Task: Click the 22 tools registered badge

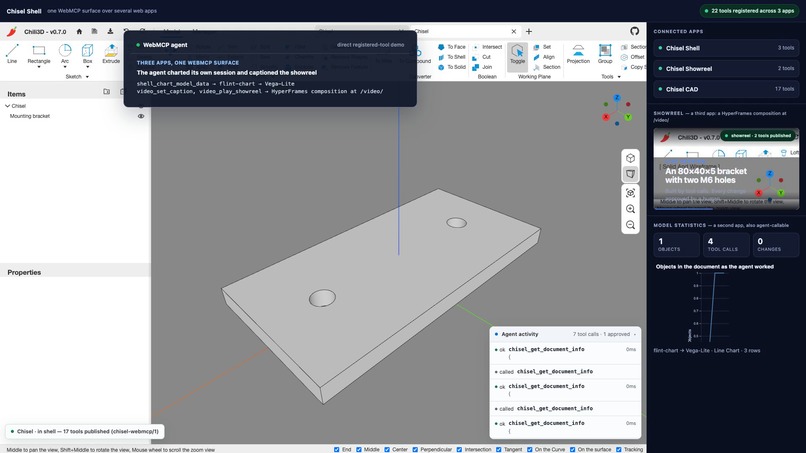Action: [x=749, y=11]
